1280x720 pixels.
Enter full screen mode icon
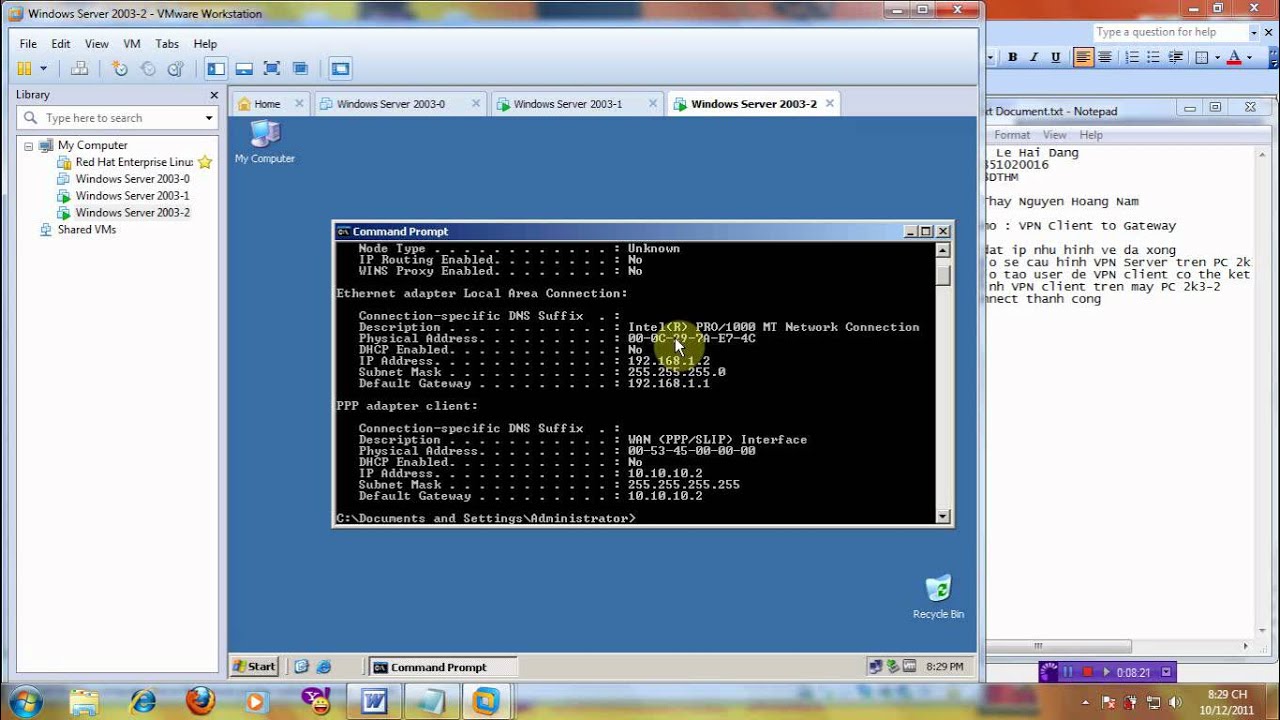pyautogui.click(x=272, y=69)
